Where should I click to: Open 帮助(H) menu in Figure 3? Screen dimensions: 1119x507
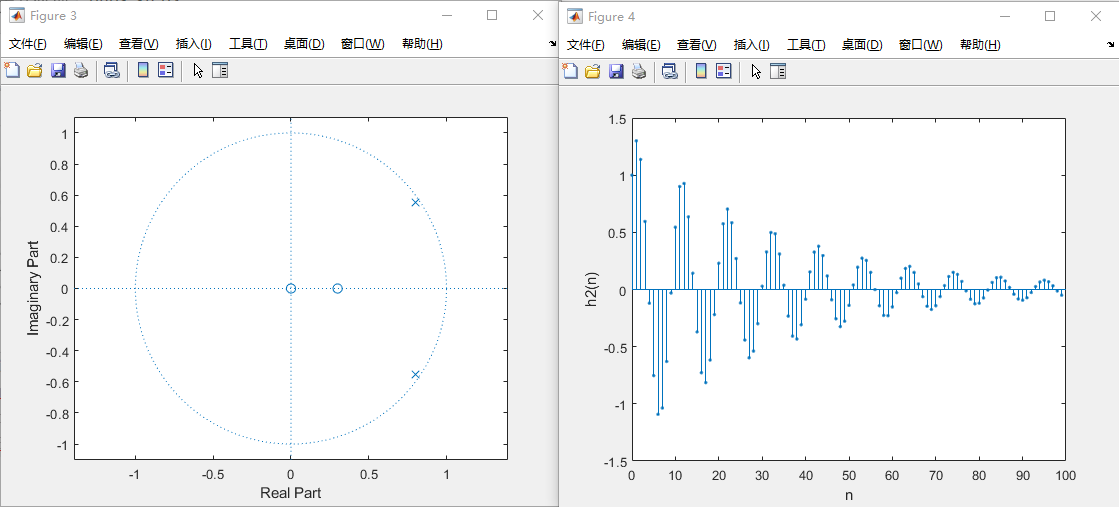click(422, 44)
